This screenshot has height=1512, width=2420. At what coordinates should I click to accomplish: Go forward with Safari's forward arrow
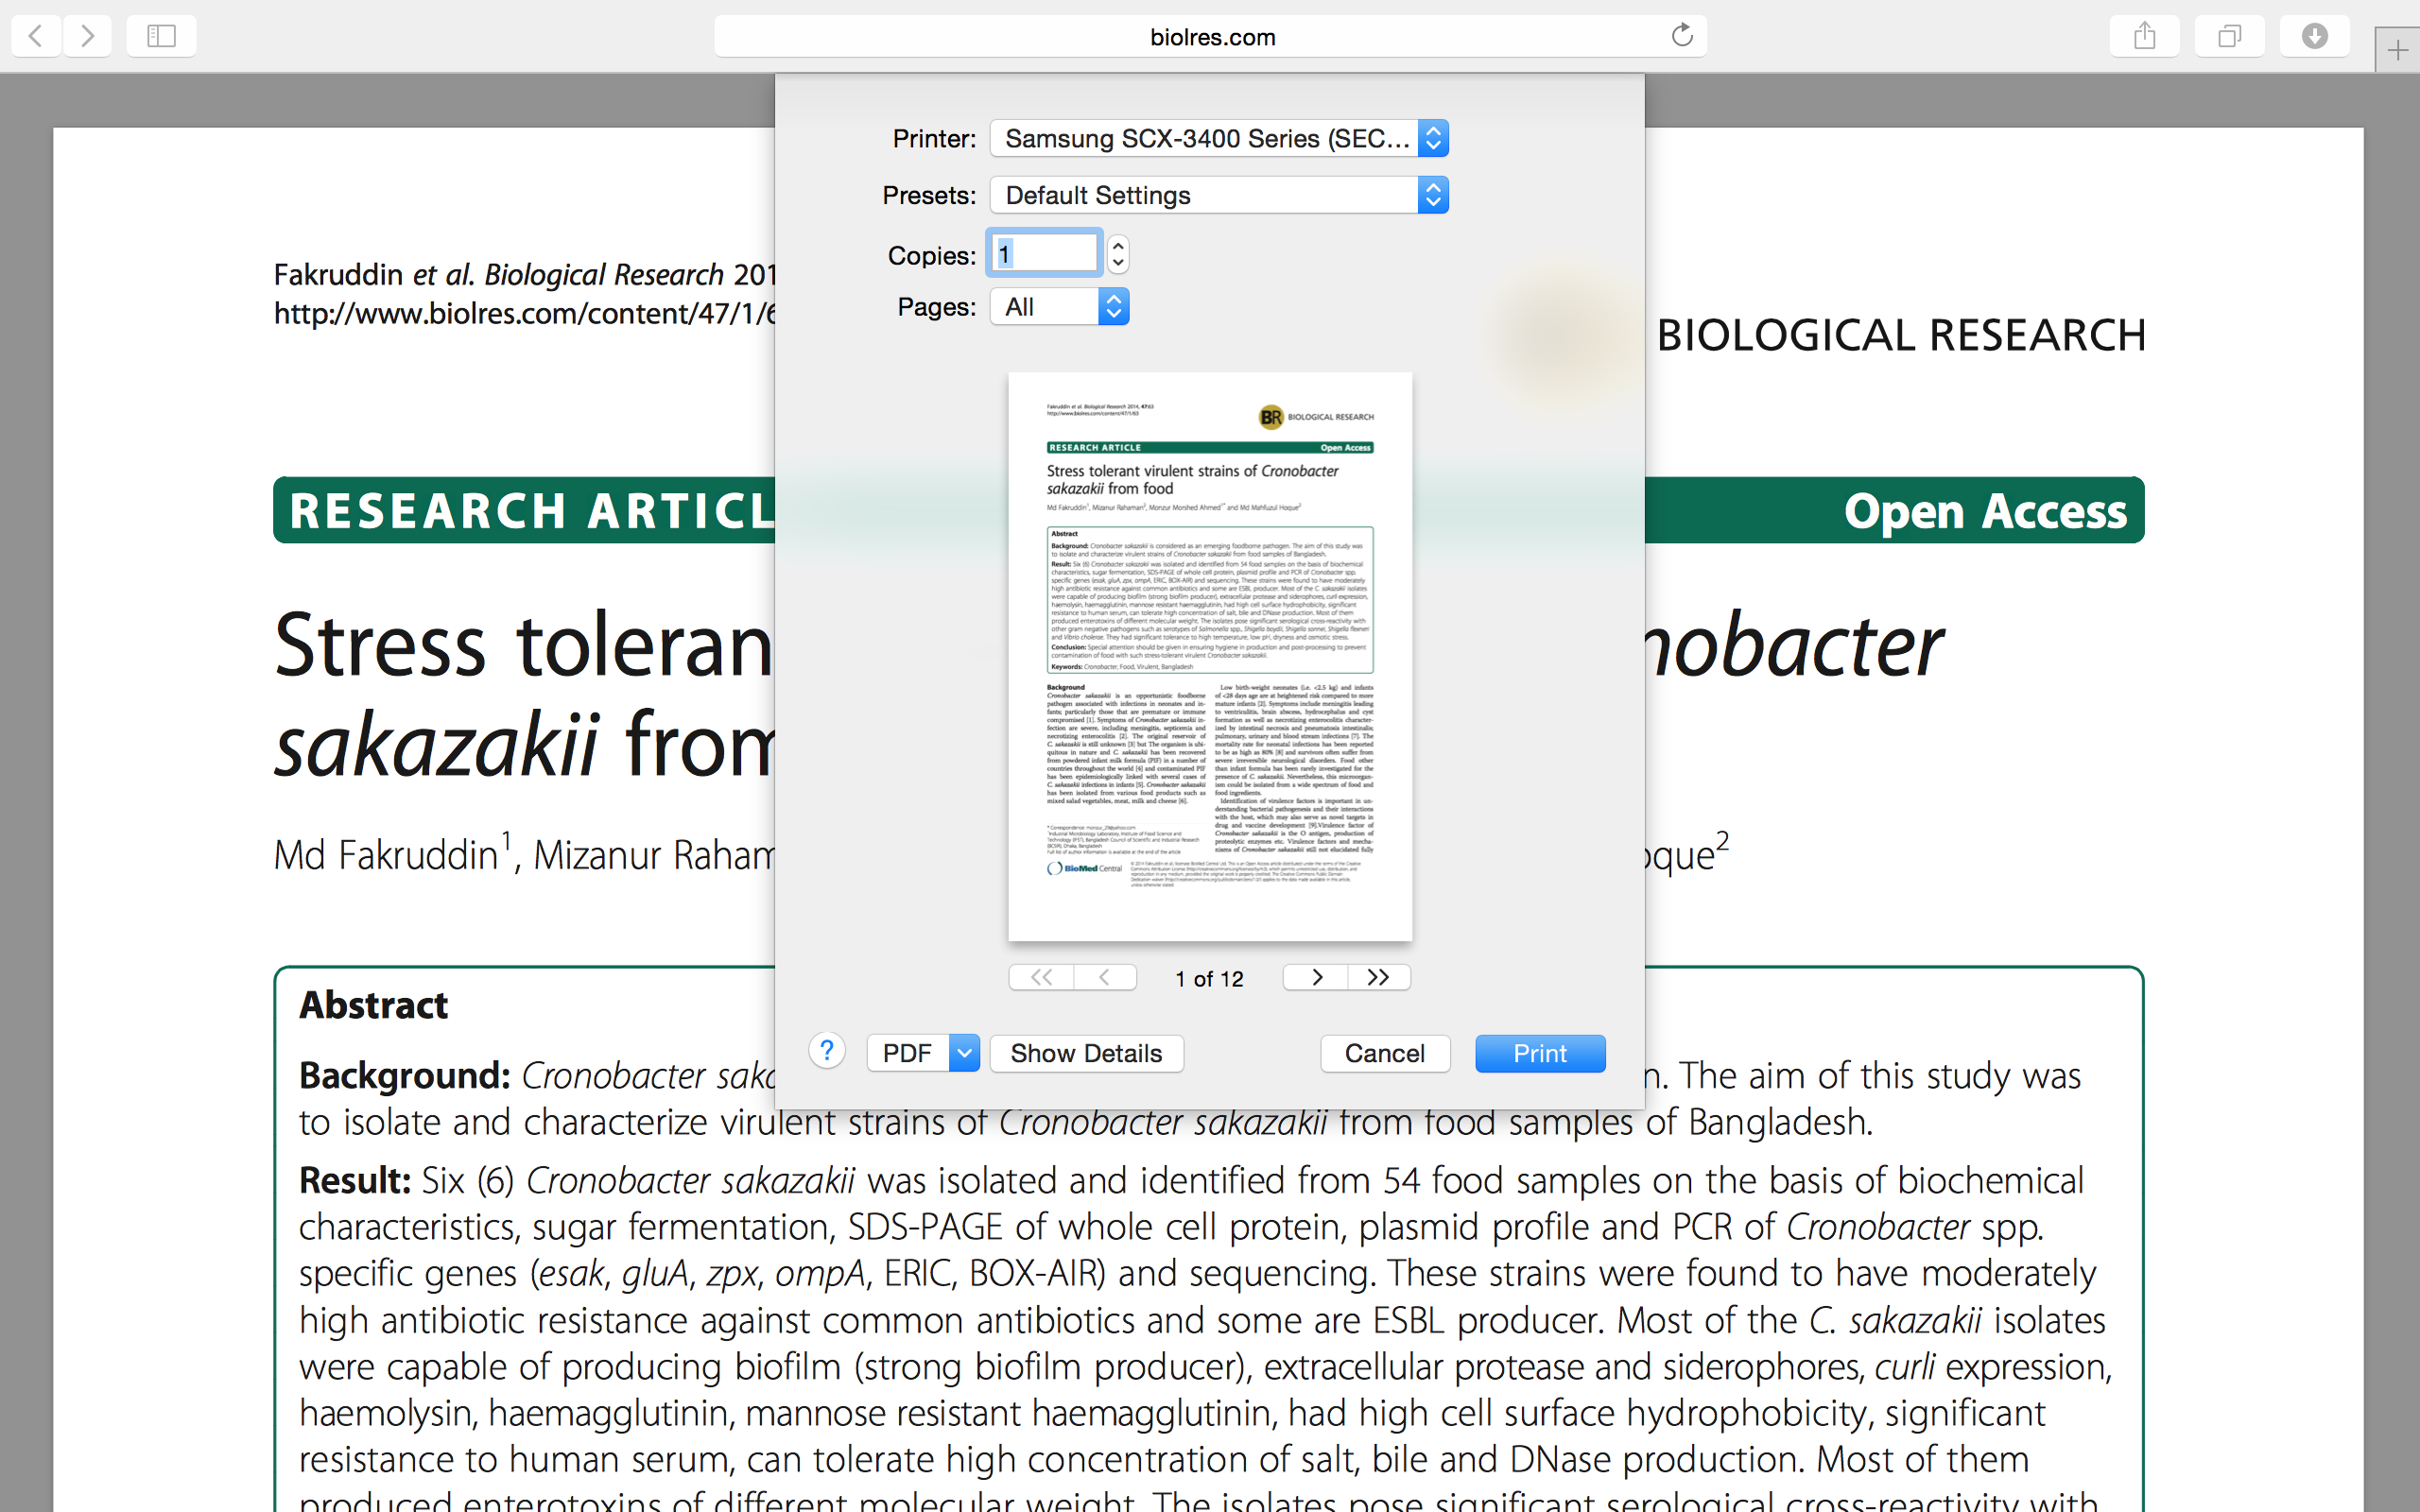point(88,36)
